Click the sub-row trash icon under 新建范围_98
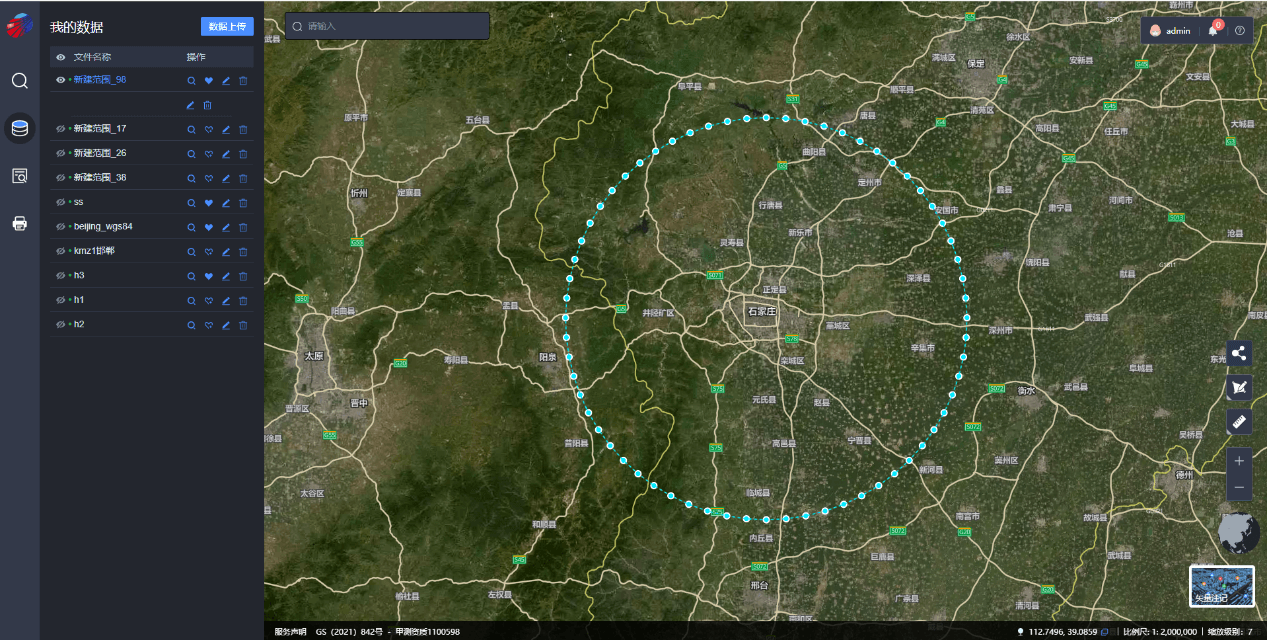 coord(207,105)
